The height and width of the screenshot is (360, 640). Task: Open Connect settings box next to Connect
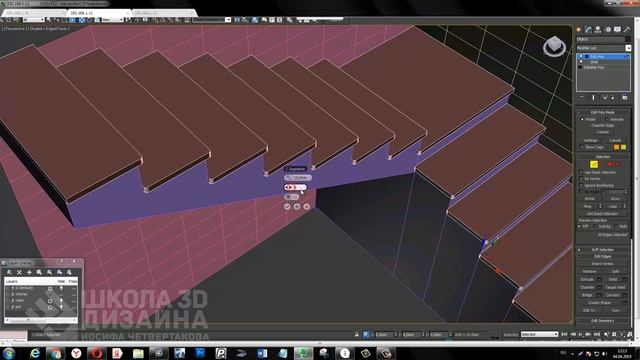pos(624,295)
